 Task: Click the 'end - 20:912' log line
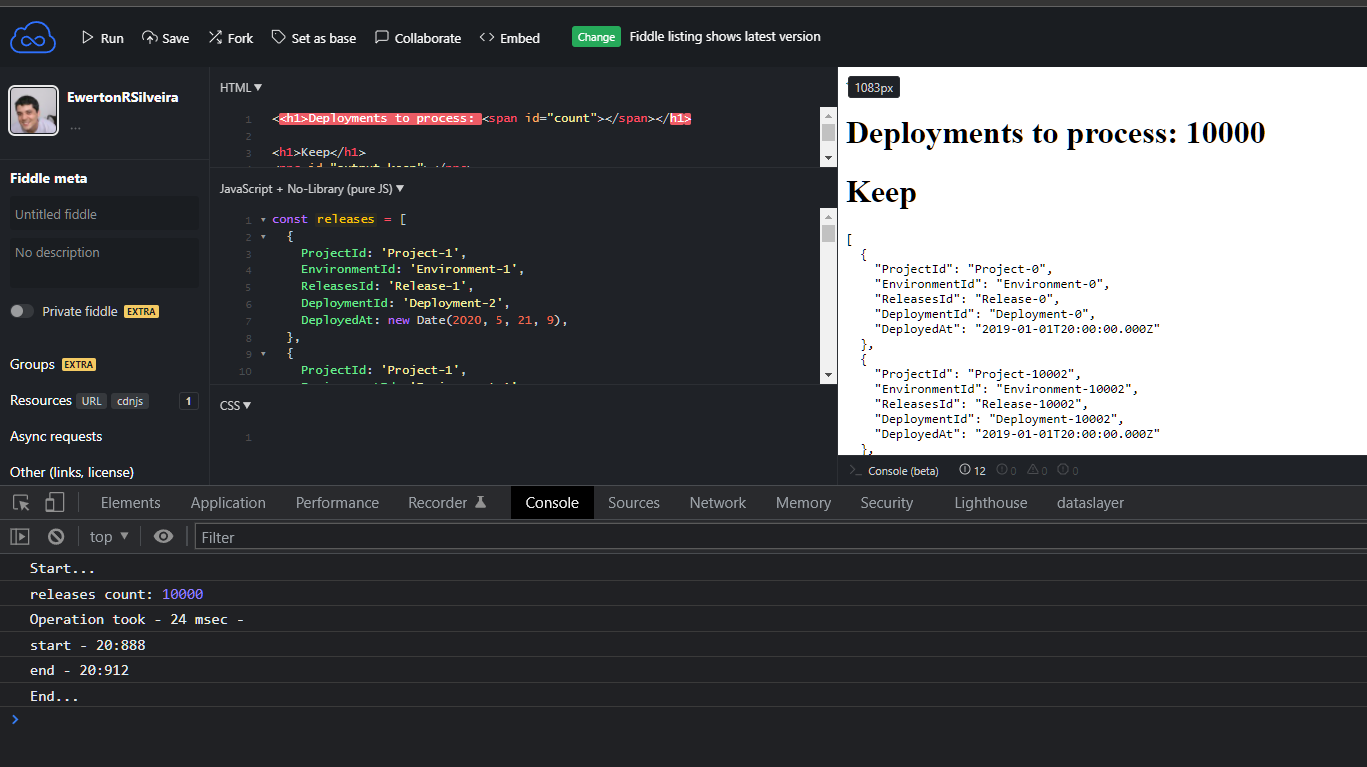(683, 670)
